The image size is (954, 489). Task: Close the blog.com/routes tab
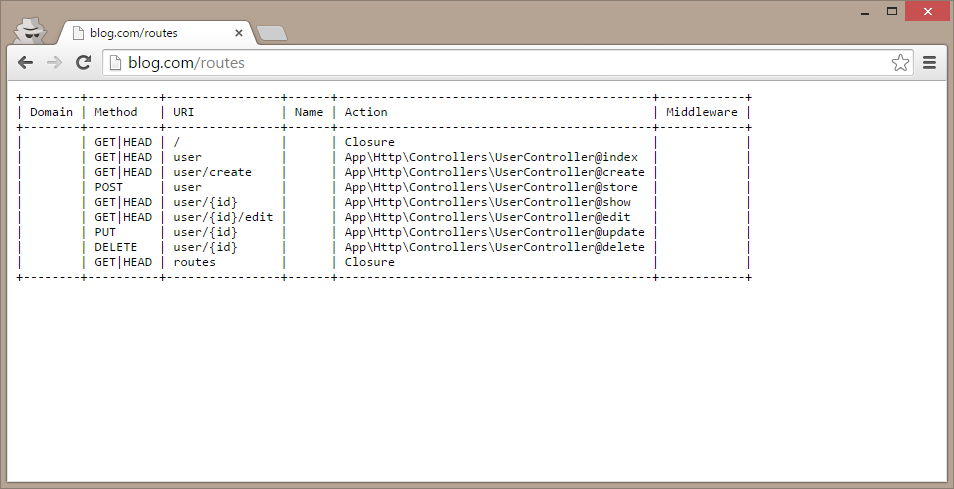point(239,33)
